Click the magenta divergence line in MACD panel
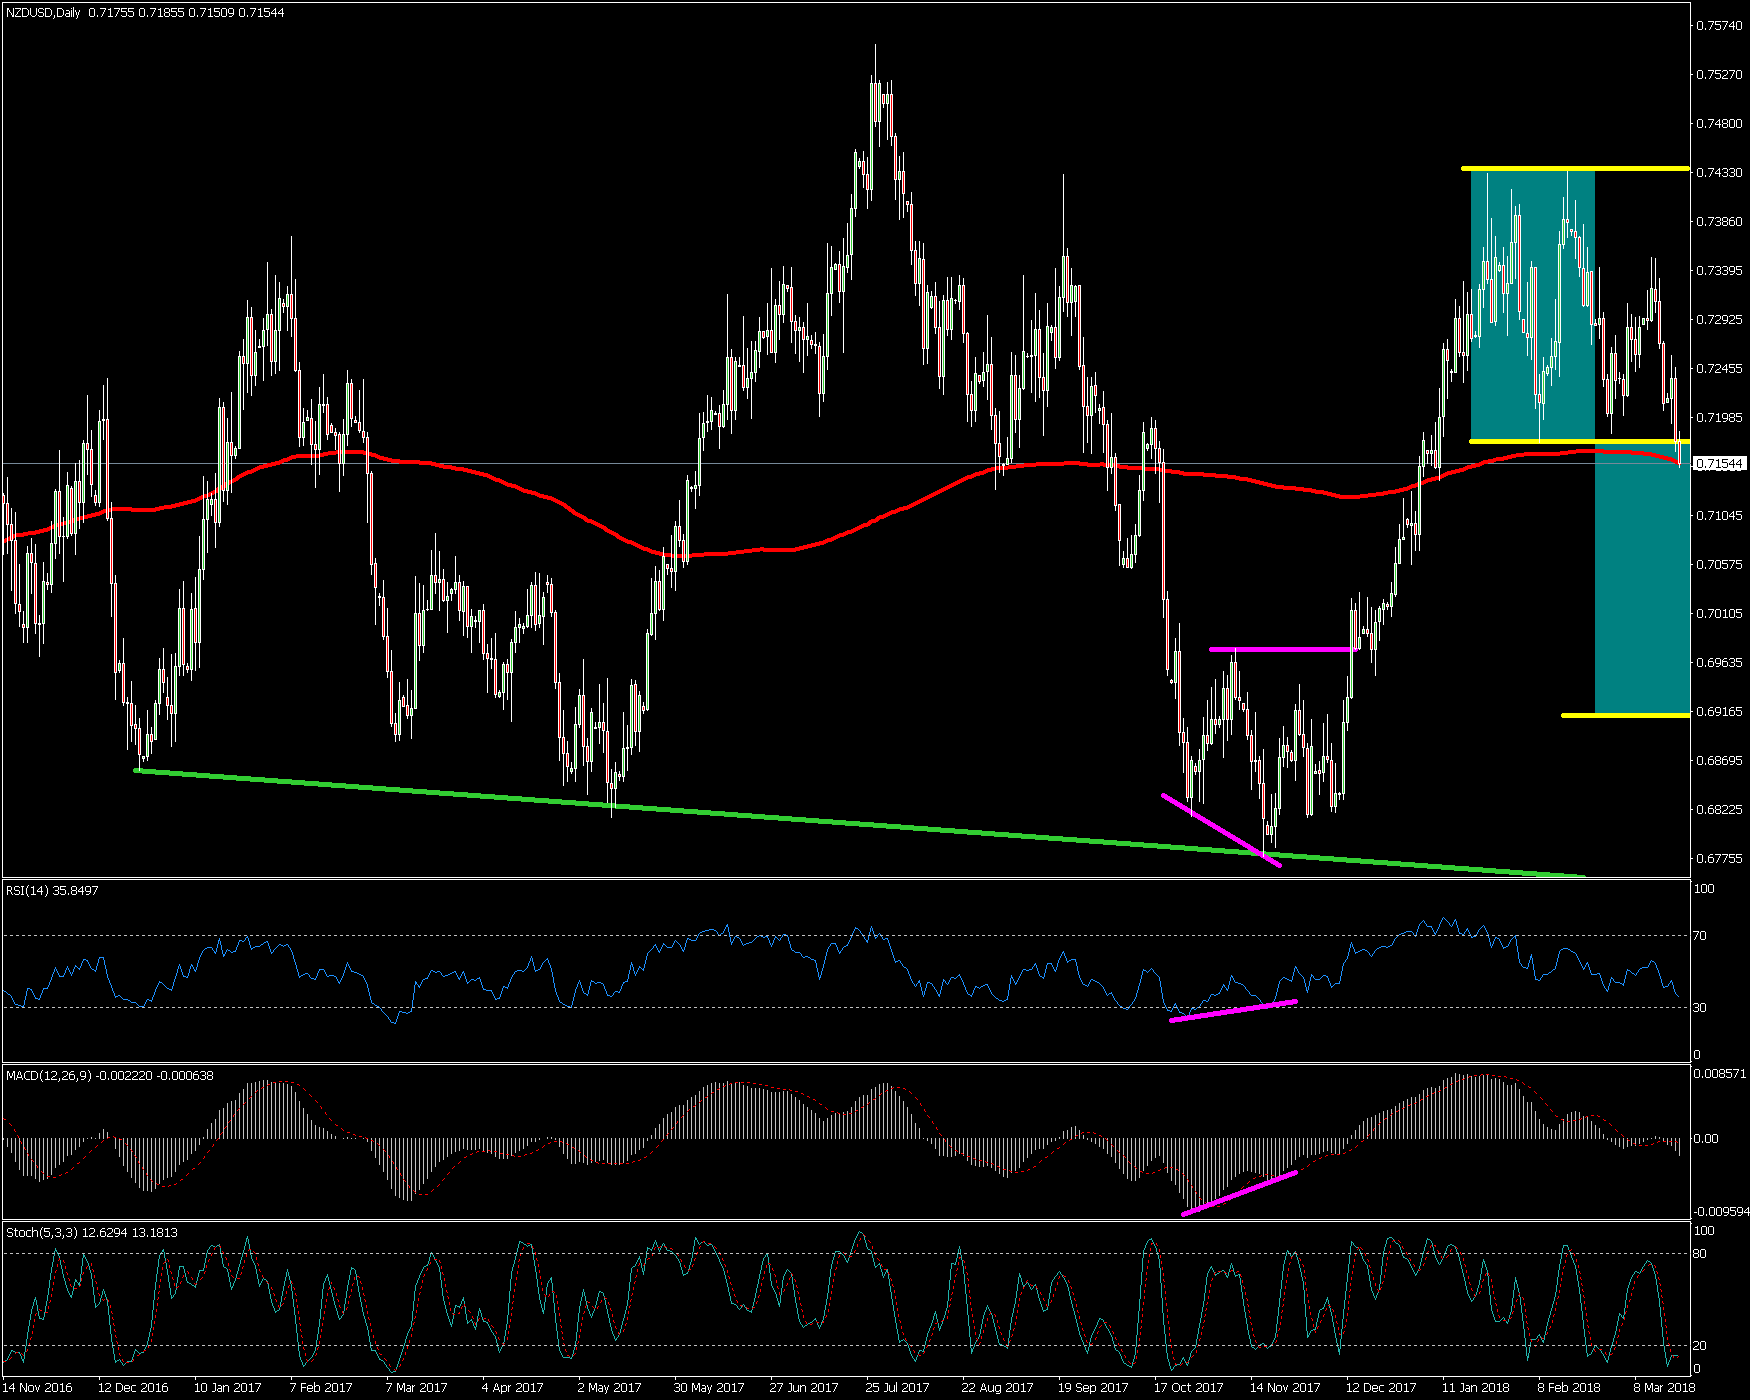This screenshot has height=1400, width=1750. pos(1238,1192)
